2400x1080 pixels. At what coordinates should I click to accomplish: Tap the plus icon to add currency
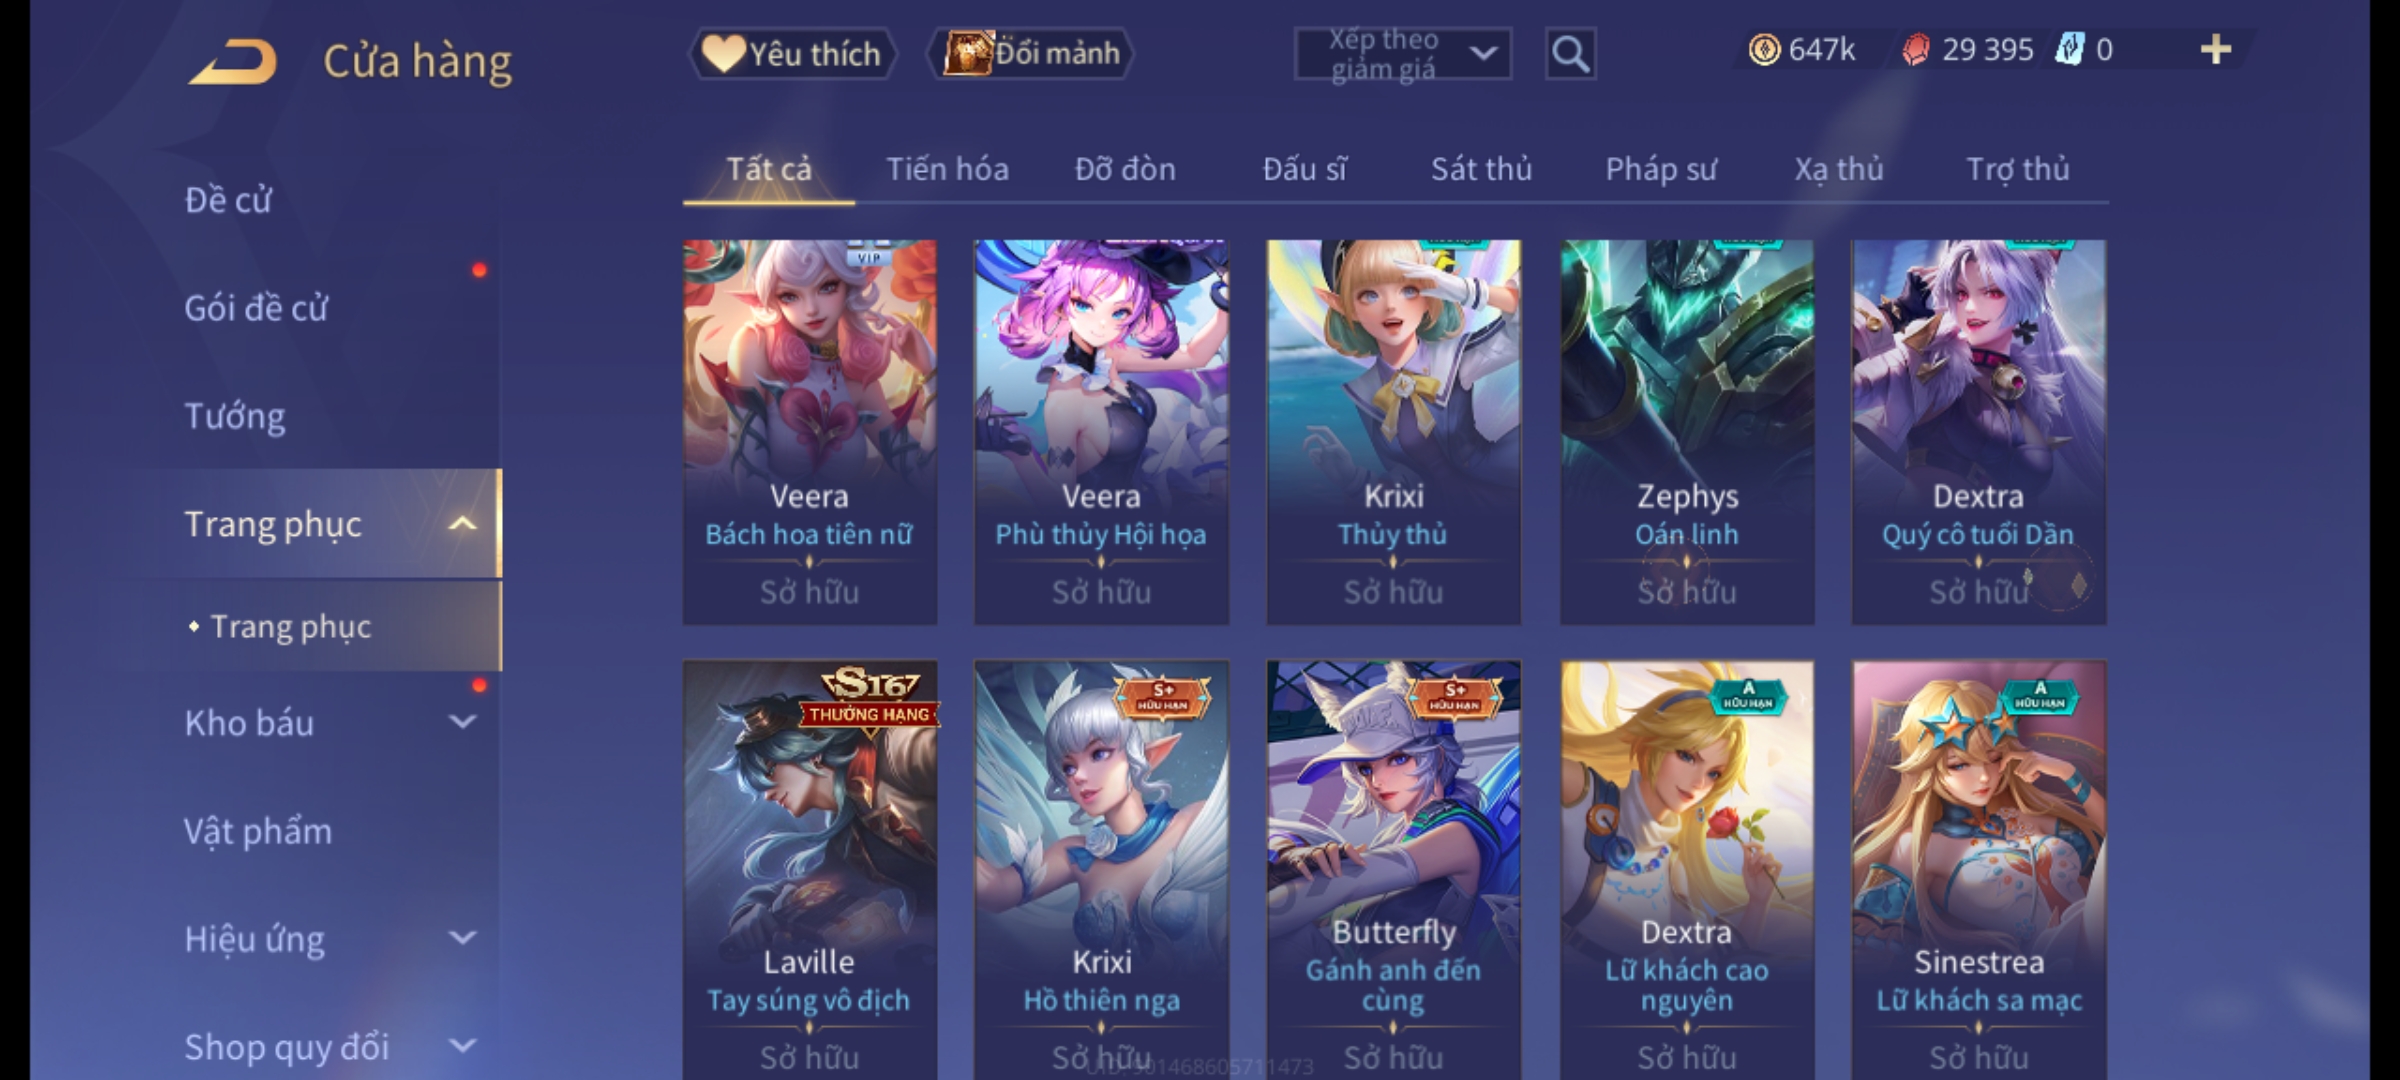[2216, 49]
